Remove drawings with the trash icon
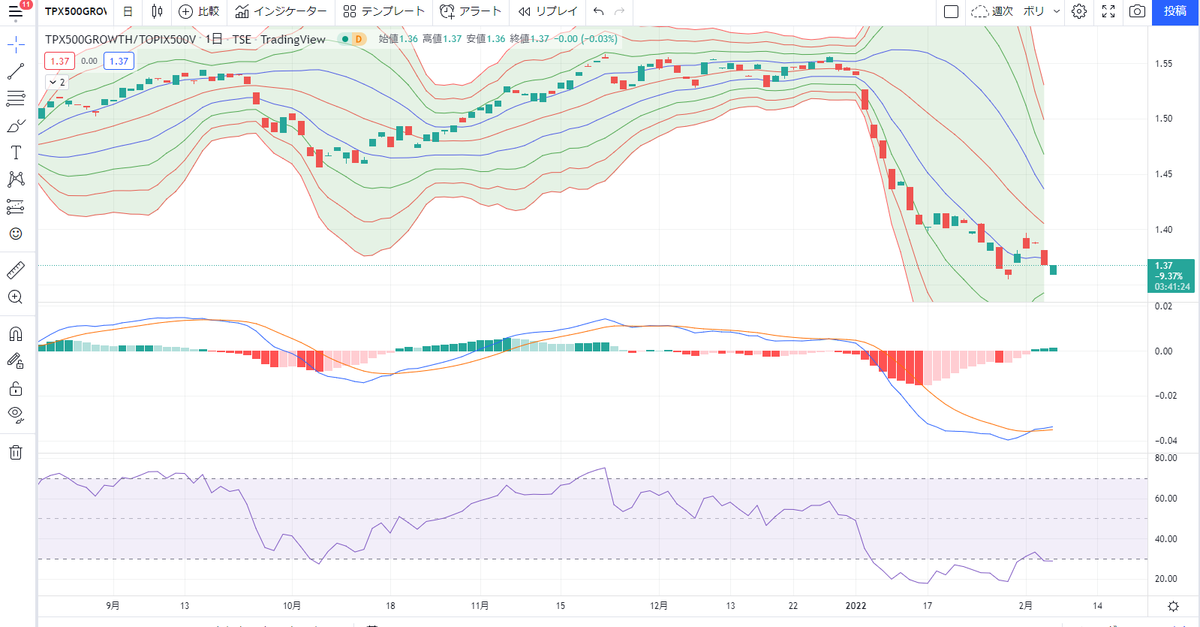Viewport: 1200px width, 627px height. point(15,452)
